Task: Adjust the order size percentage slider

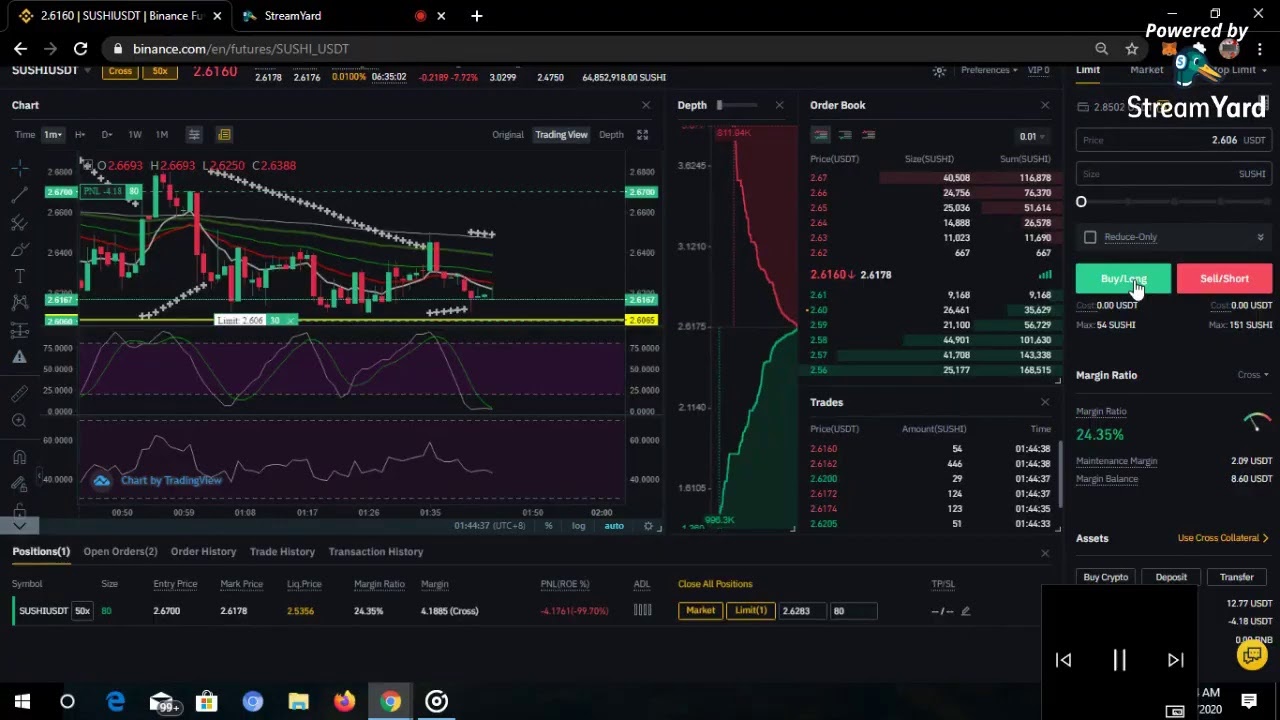Action: (1174, 202)
